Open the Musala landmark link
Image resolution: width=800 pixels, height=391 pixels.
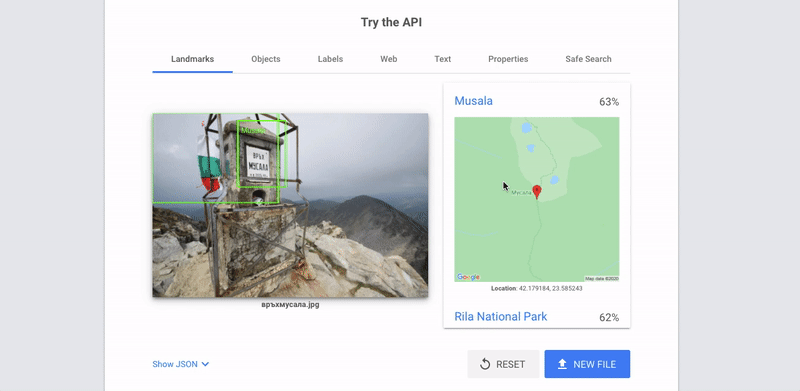click(x=473, y=101)
